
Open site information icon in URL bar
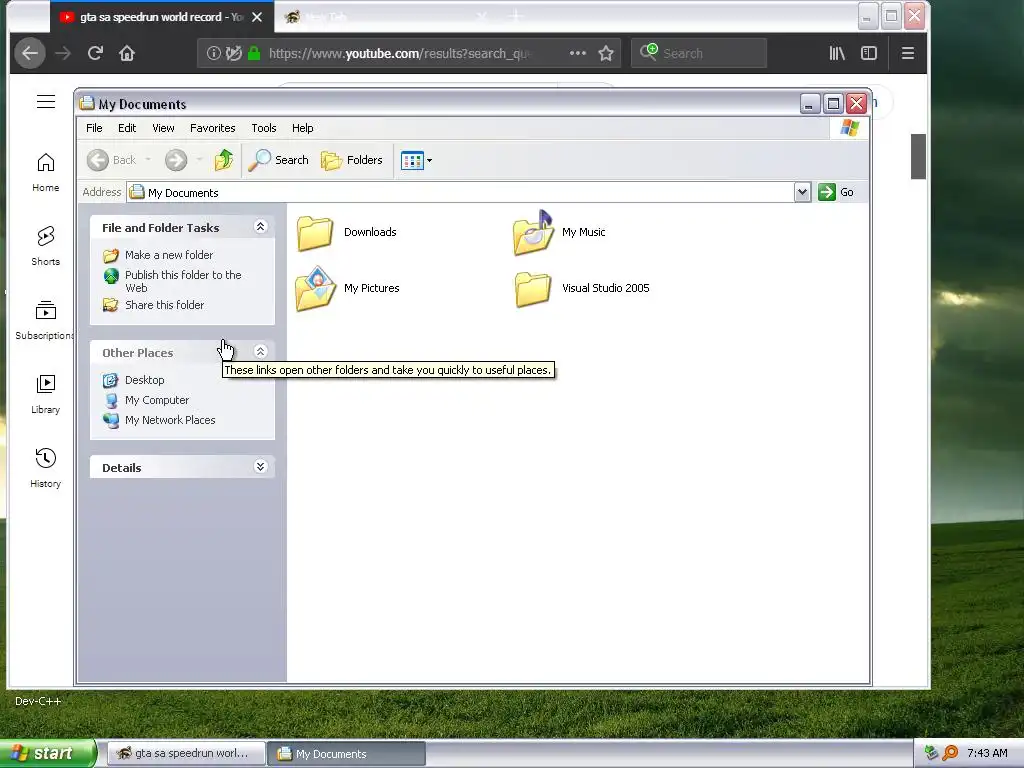[213, 53]
